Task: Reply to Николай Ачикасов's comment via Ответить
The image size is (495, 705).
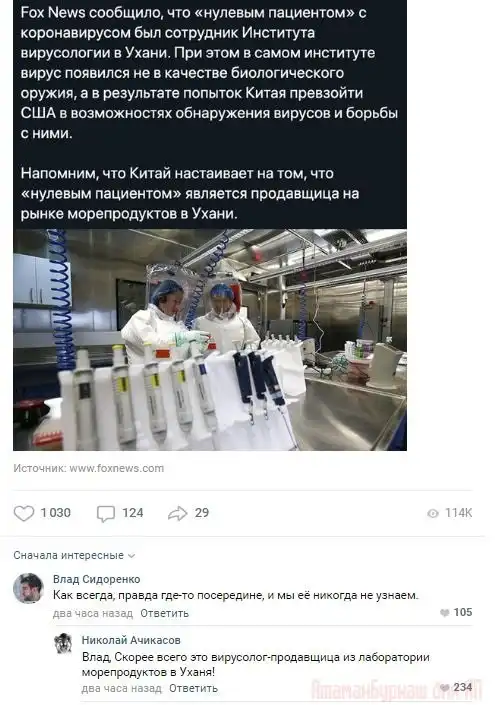Action: pyautogui.click(x=193, y=688)
